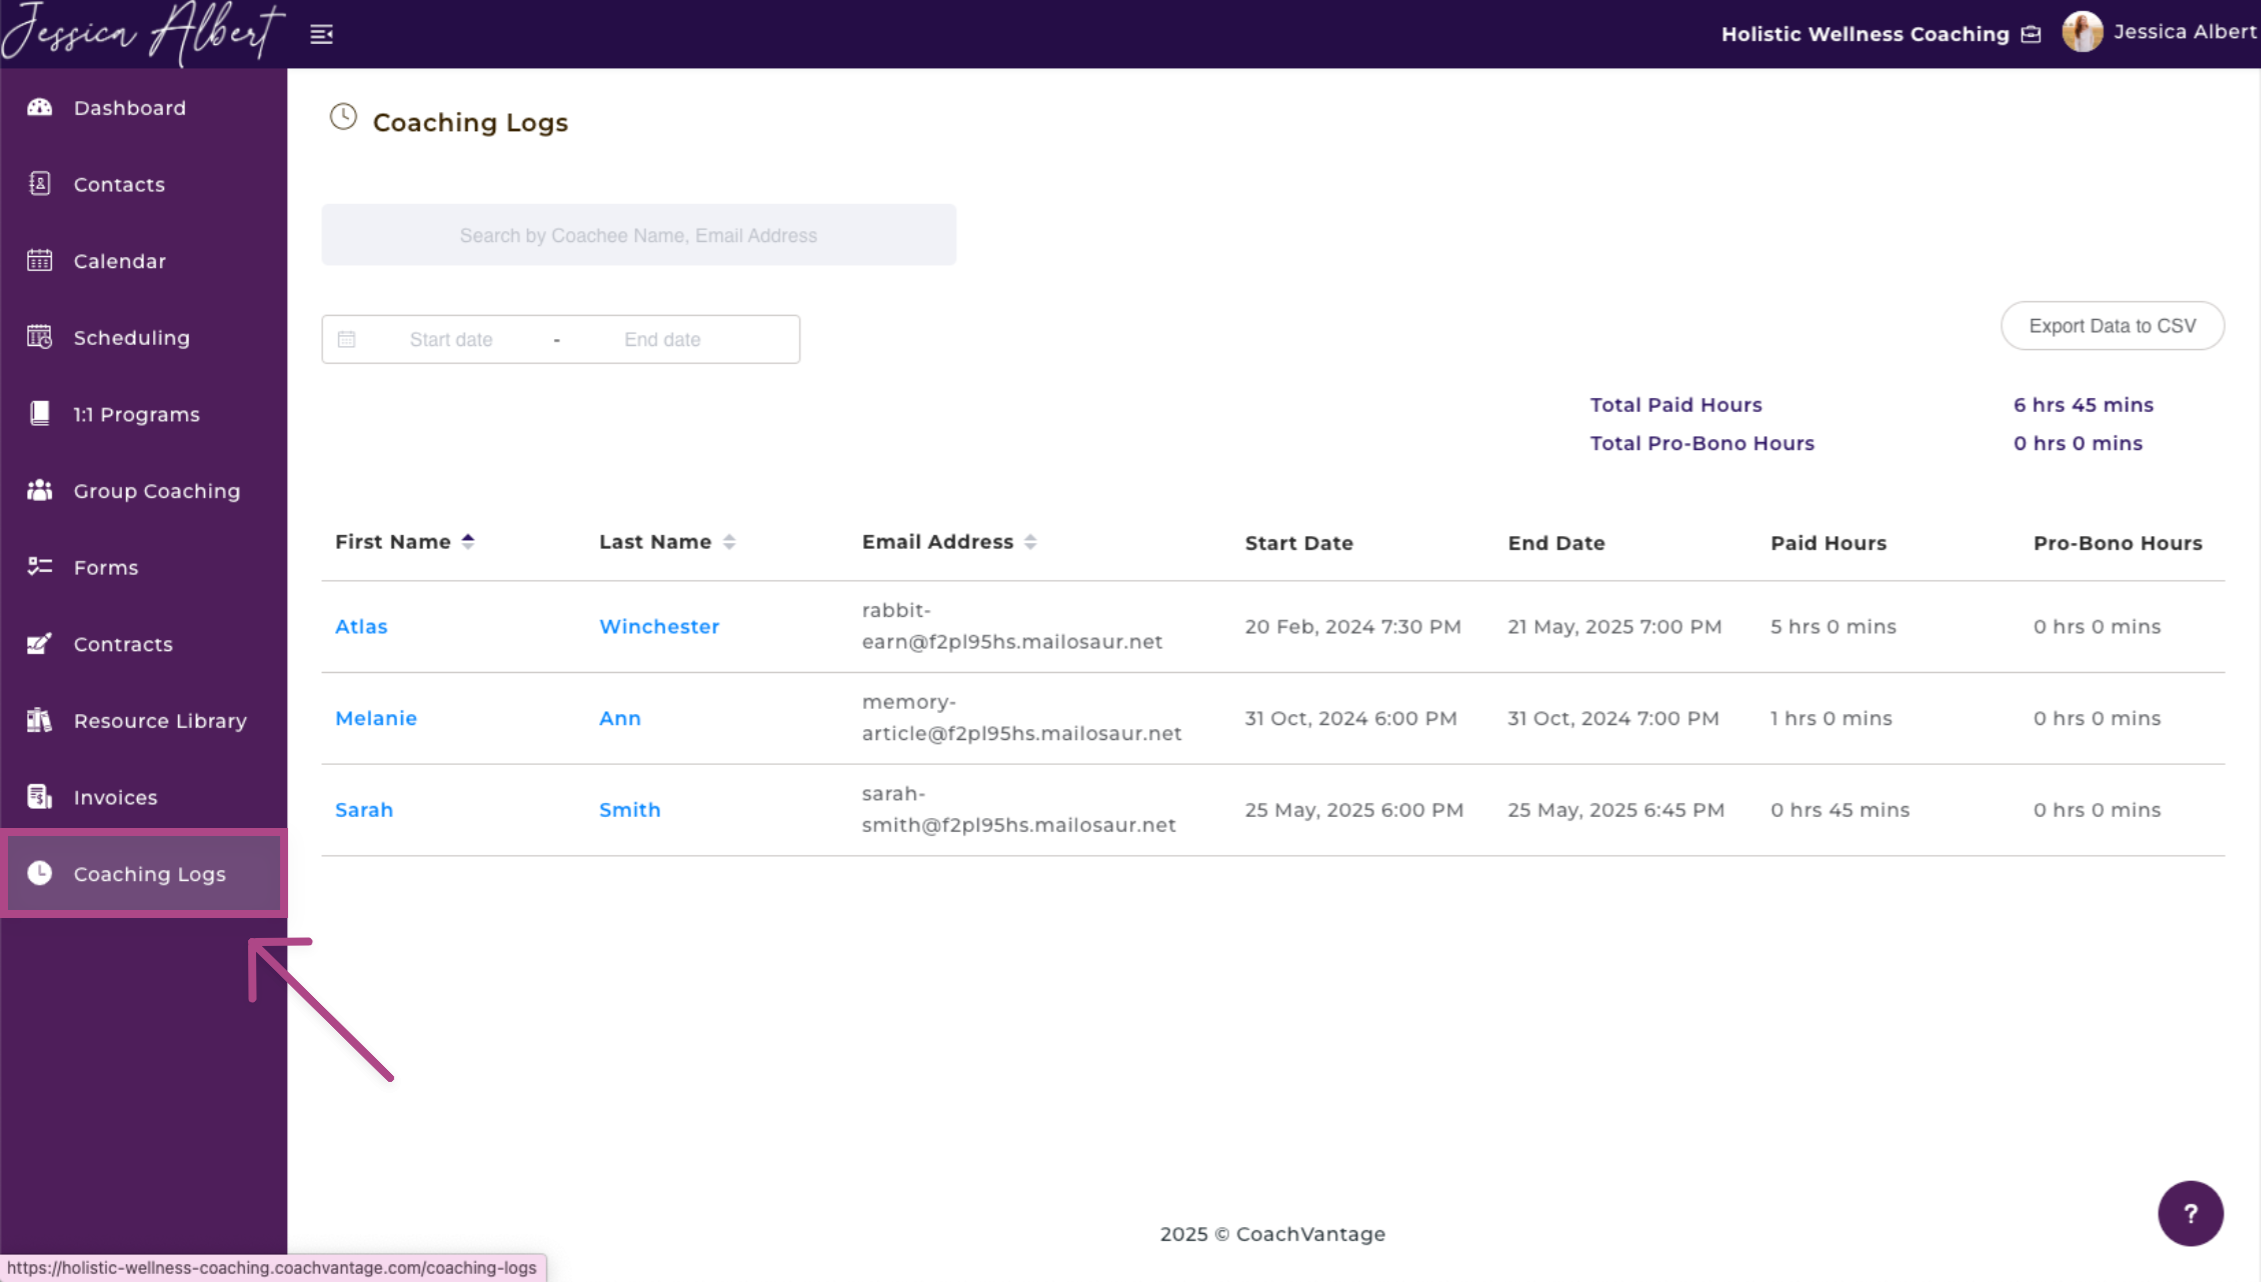
Task: Sort by Email Address using sort arrows
Action: [x=1030, y=541]
